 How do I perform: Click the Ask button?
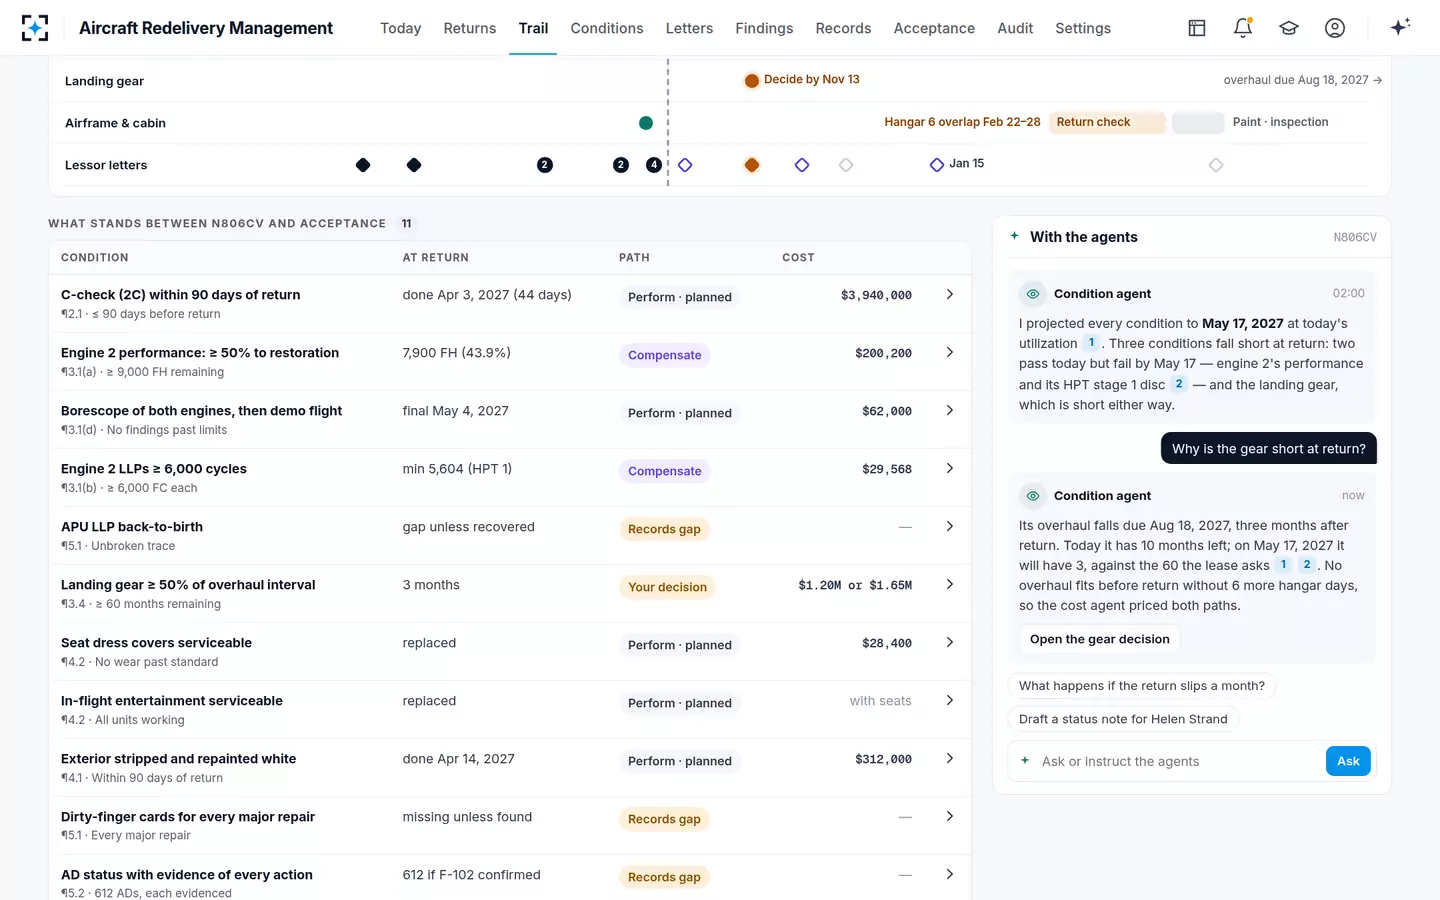pyautogui.click(x=1348, y=761)
